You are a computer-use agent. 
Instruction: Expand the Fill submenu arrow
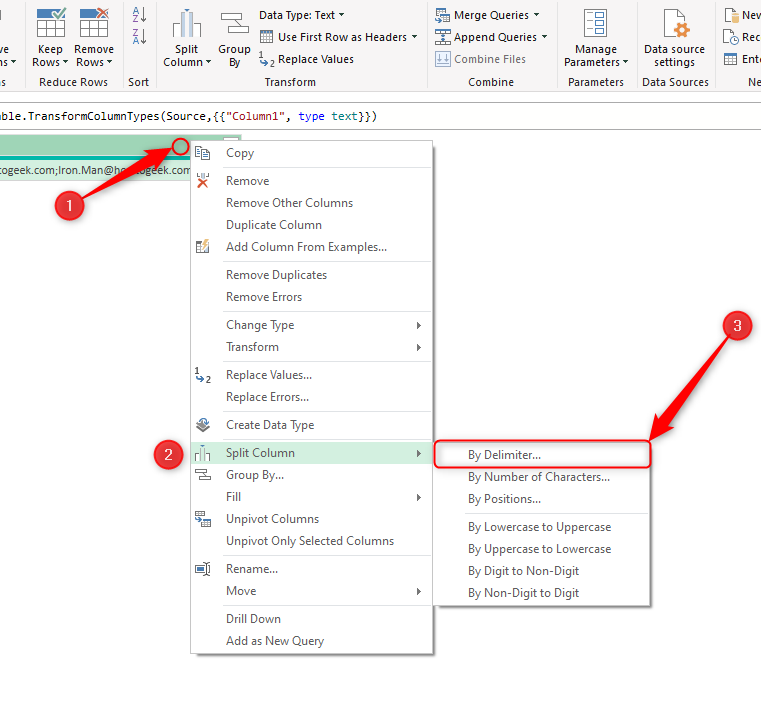coord(418,497)
